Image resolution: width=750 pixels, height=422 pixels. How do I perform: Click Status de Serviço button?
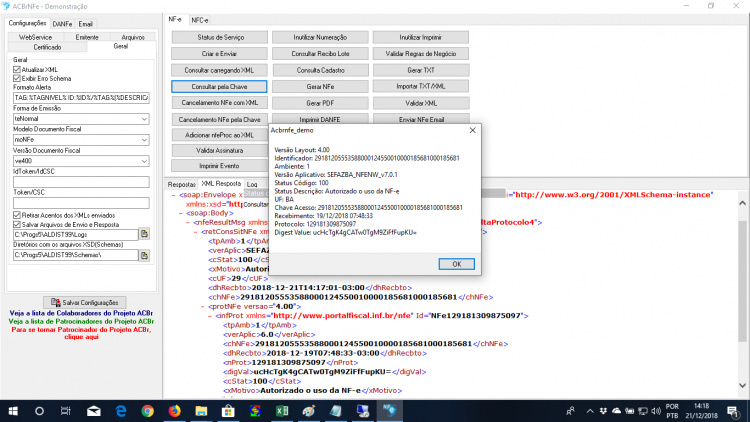220,37
